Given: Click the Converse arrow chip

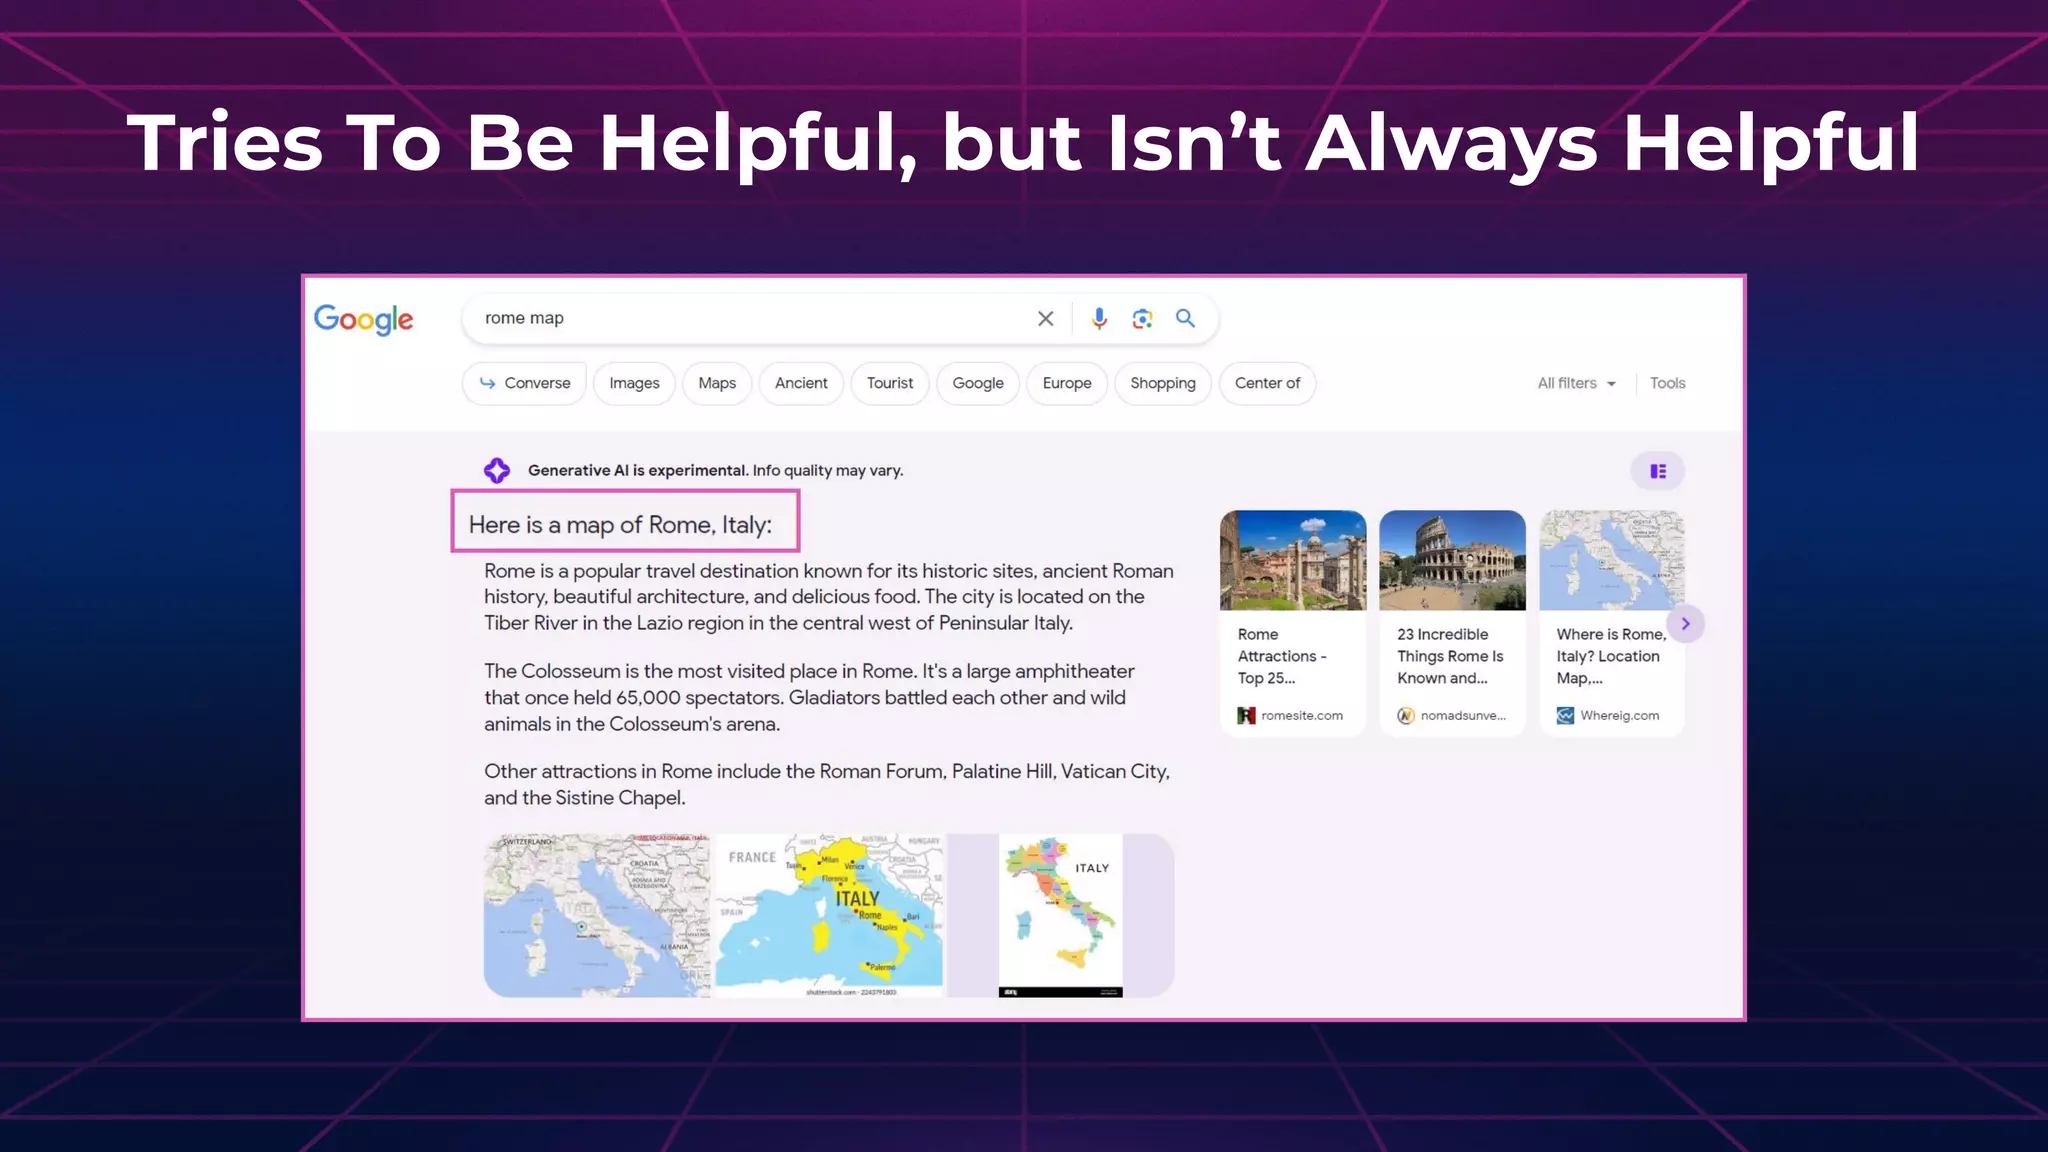Looking at the screenshot, I should (x=524, y=384).
